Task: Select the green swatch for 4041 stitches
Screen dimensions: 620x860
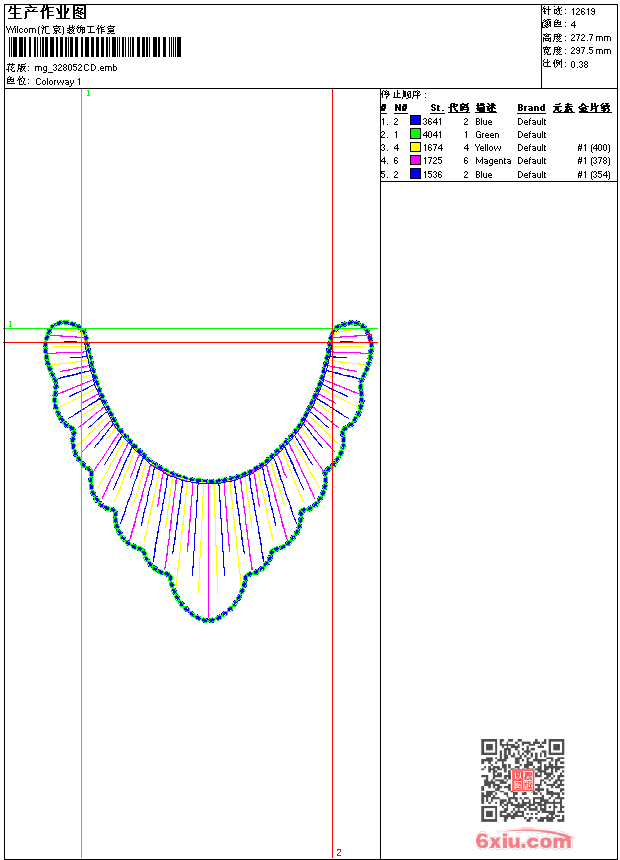Action: (415, 134)
